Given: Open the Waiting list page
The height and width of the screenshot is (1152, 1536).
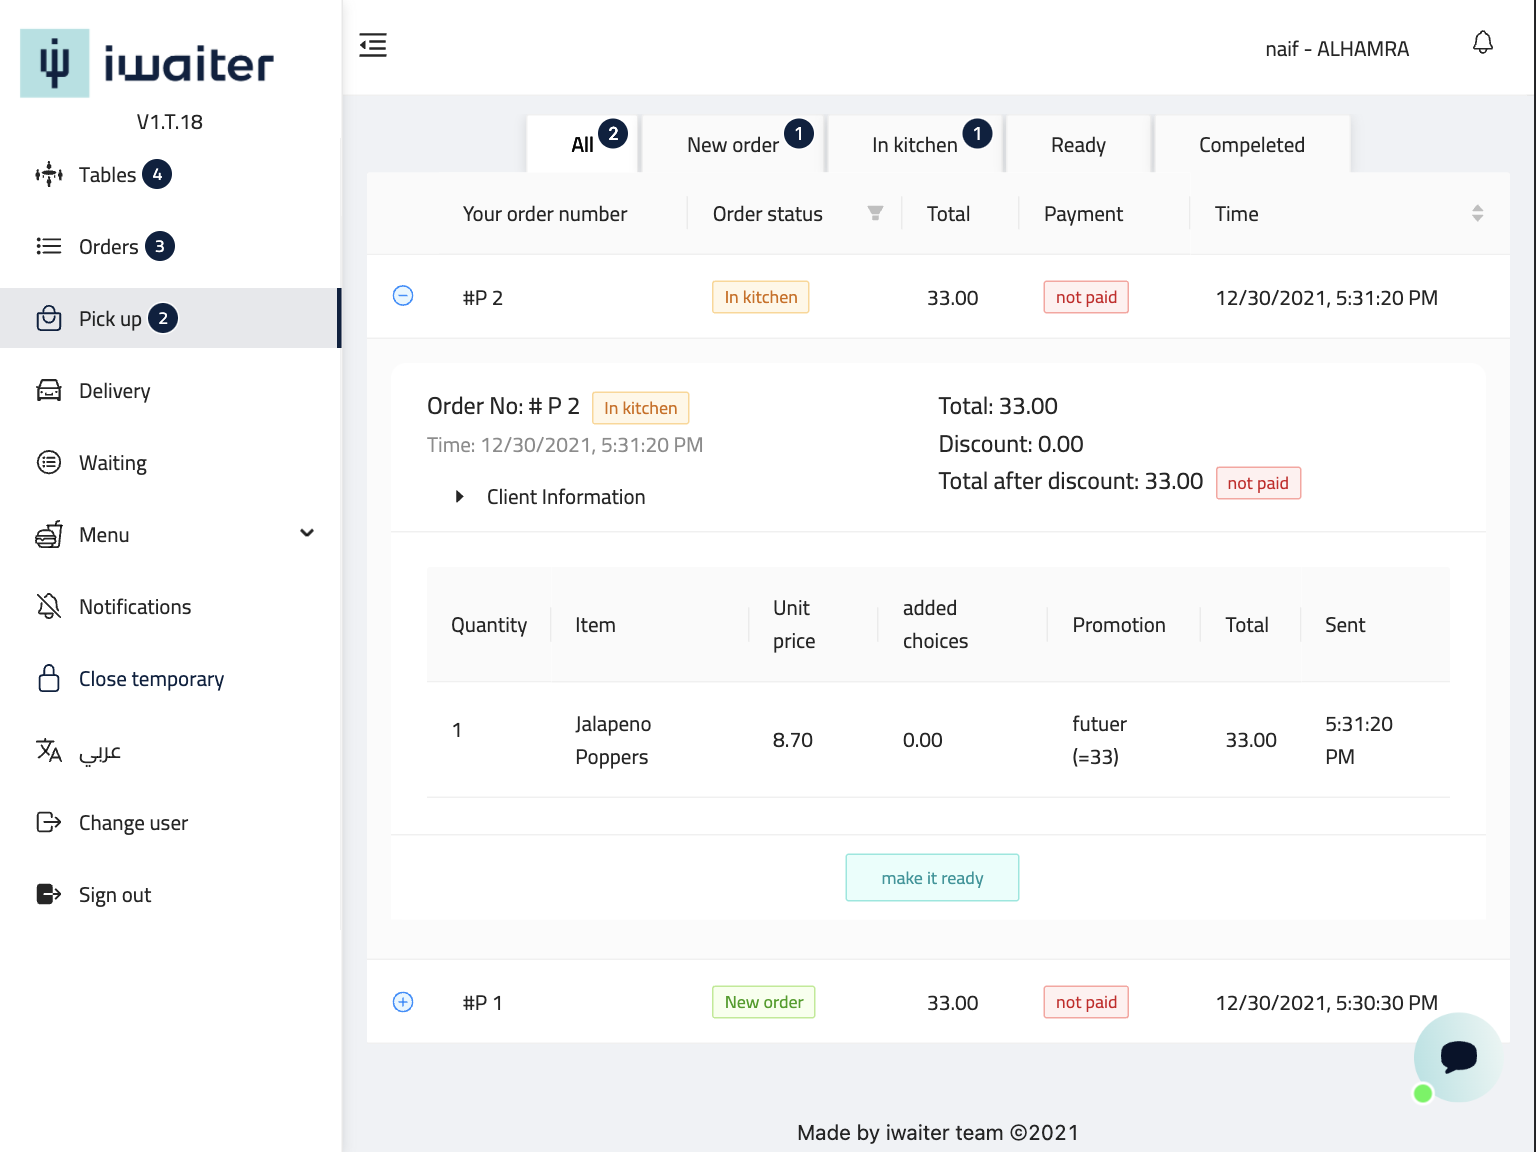Looking at the screenshot, I should (x=112, y=463).
